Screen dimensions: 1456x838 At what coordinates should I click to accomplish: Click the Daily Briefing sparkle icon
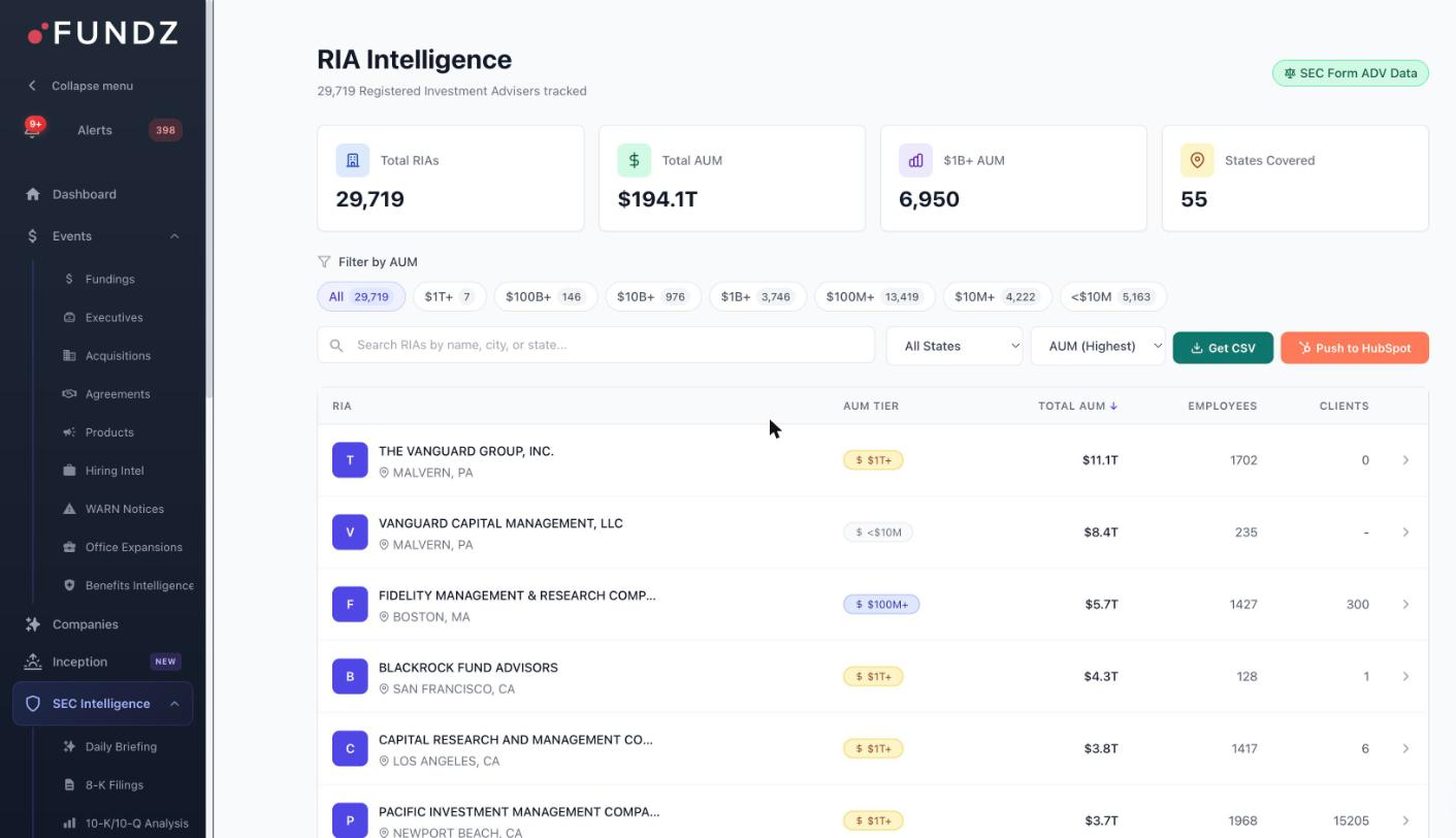tap(69, 747)
